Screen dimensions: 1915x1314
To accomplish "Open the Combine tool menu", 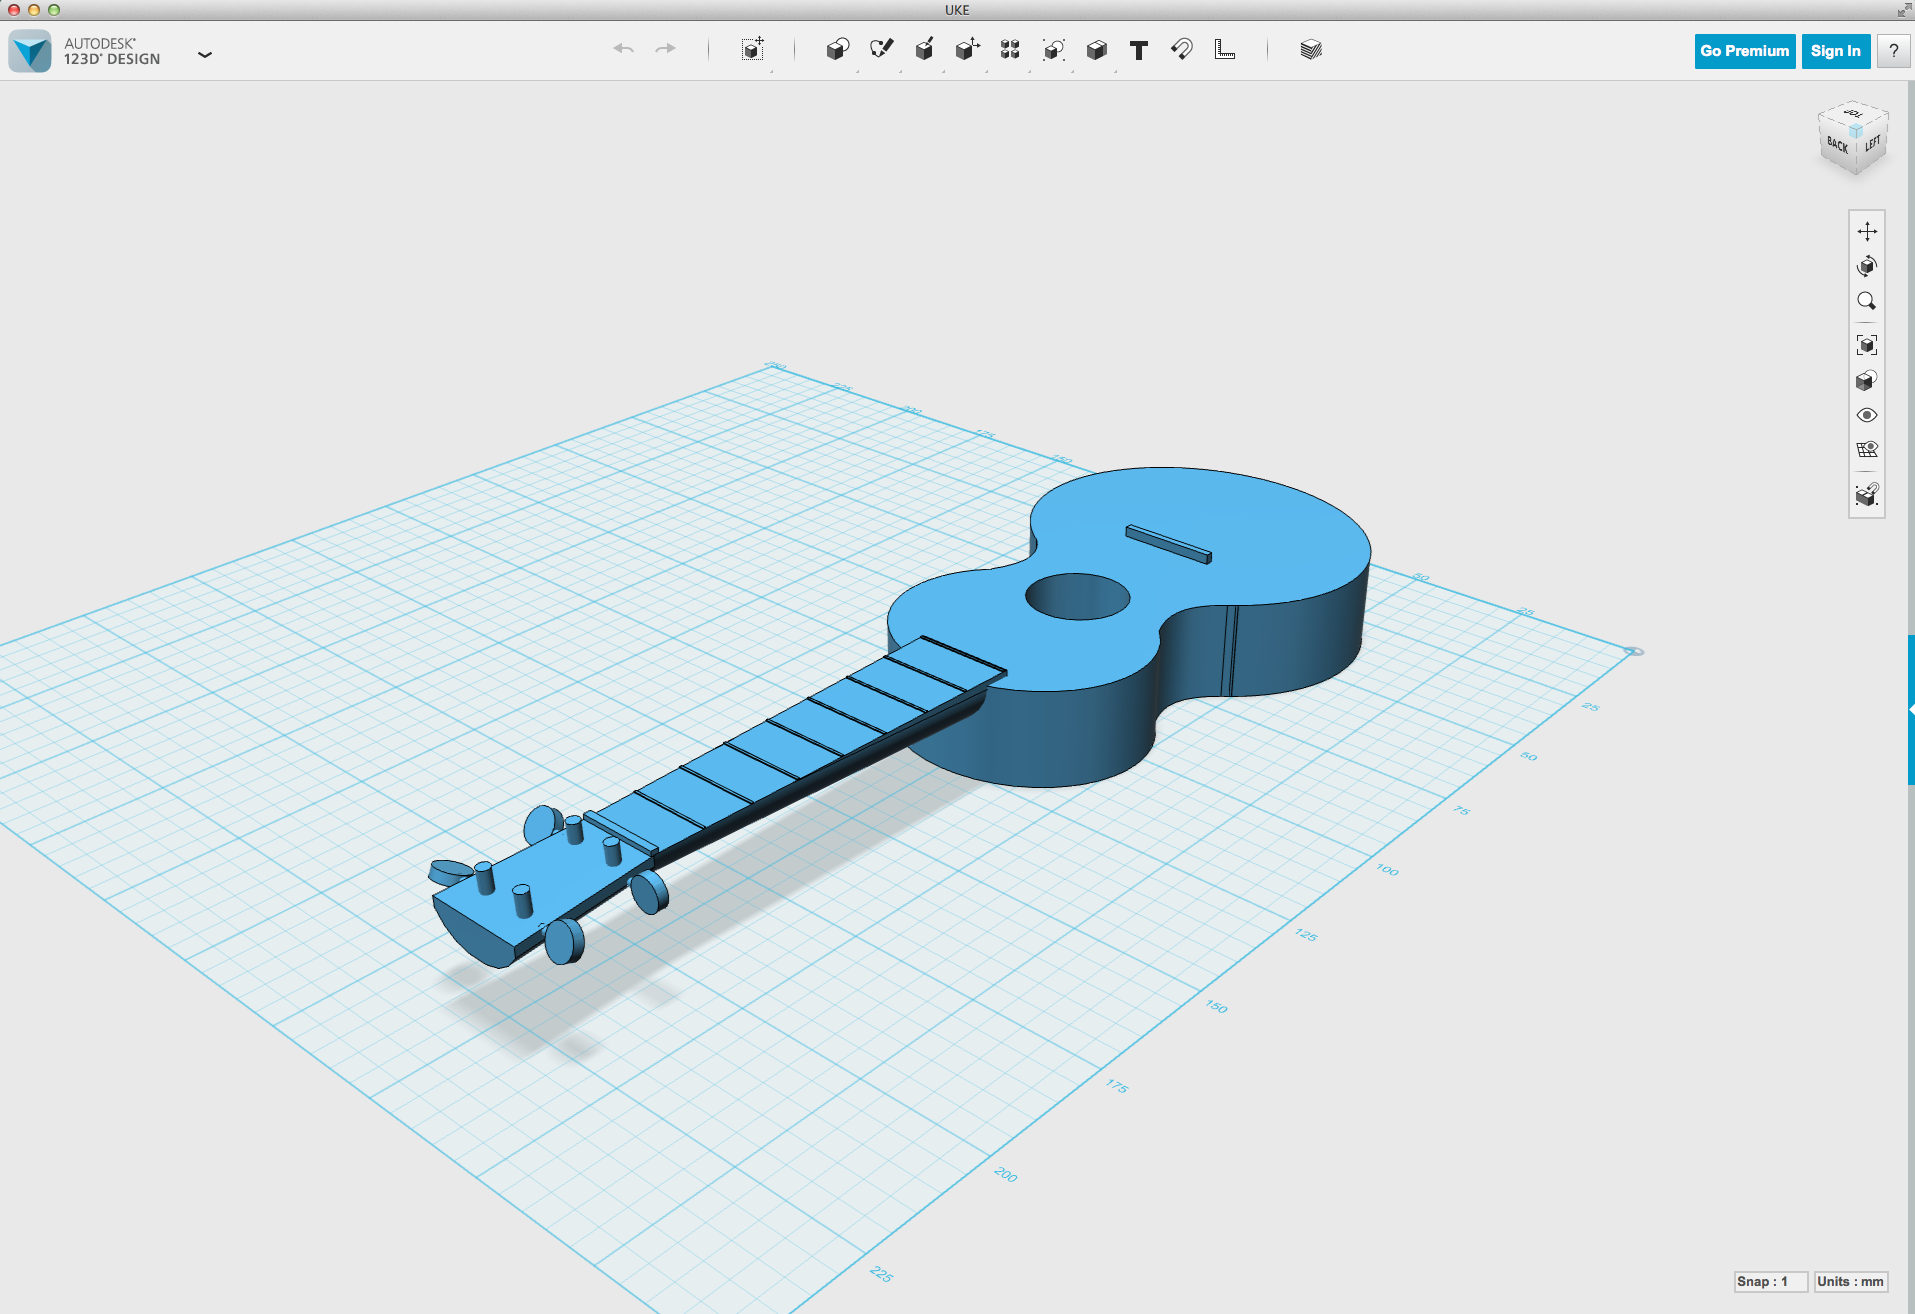I will pyautogui.click(x=1096, y=49).
